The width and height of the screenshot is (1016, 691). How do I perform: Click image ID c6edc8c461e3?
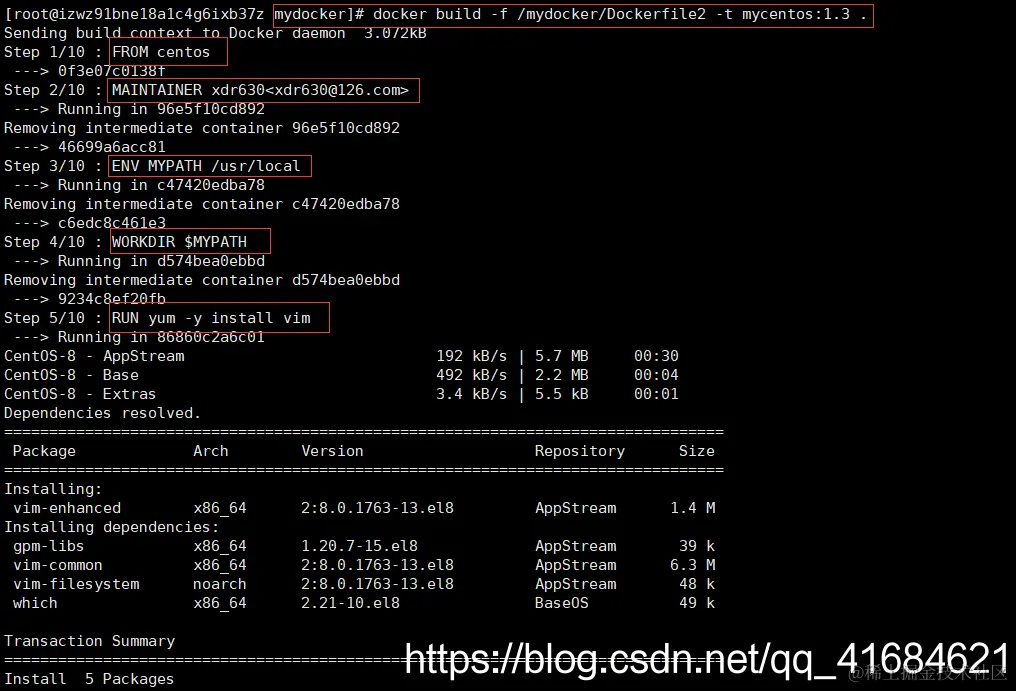point(111,223)
